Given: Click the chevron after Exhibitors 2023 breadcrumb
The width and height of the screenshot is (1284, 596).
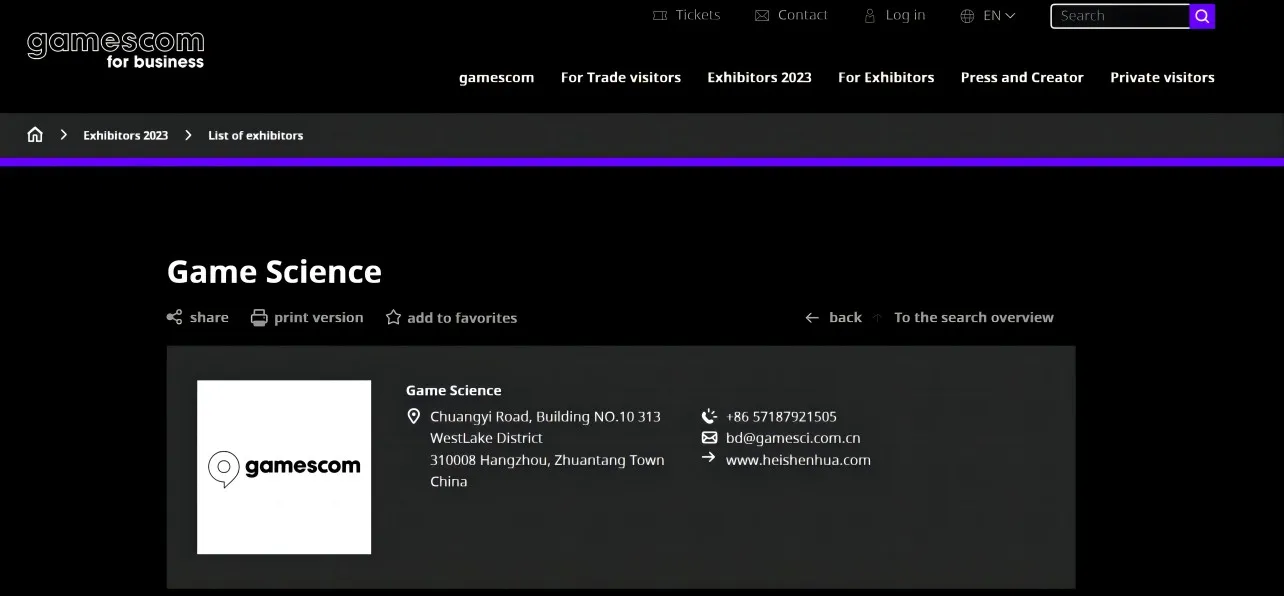Looking at the screenshot, I should coord(188,134).
